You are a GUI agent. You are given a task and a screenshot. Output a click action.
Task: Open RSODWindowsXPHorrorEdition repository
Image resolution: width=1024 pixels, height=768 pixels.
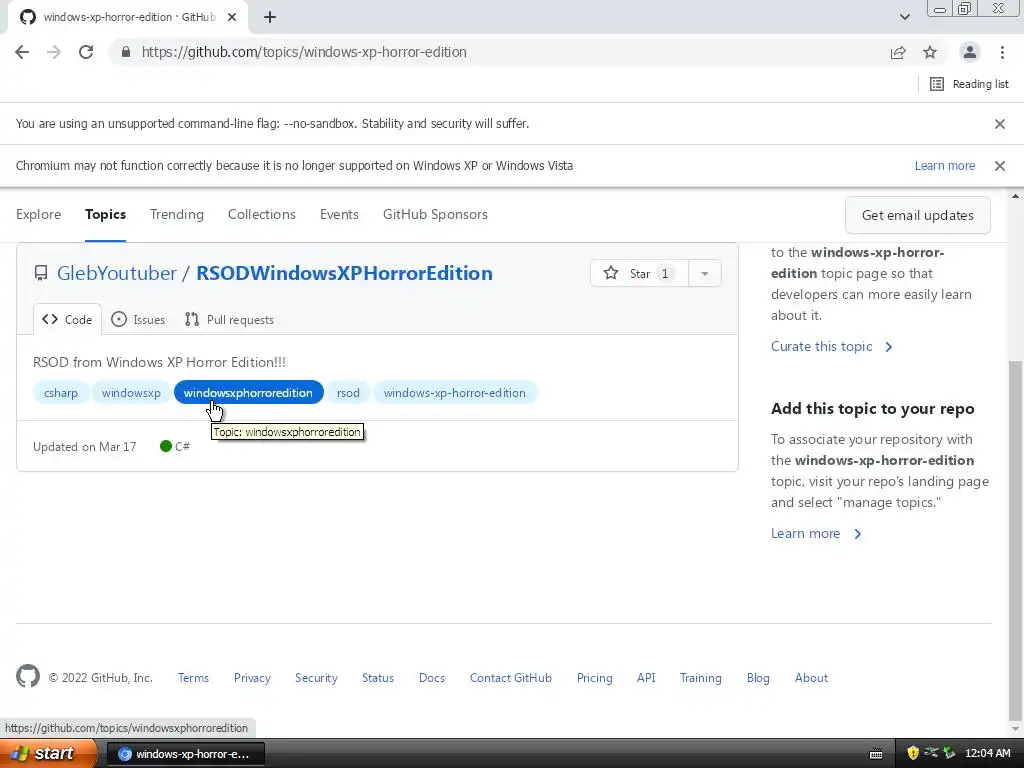click(344, 273)
